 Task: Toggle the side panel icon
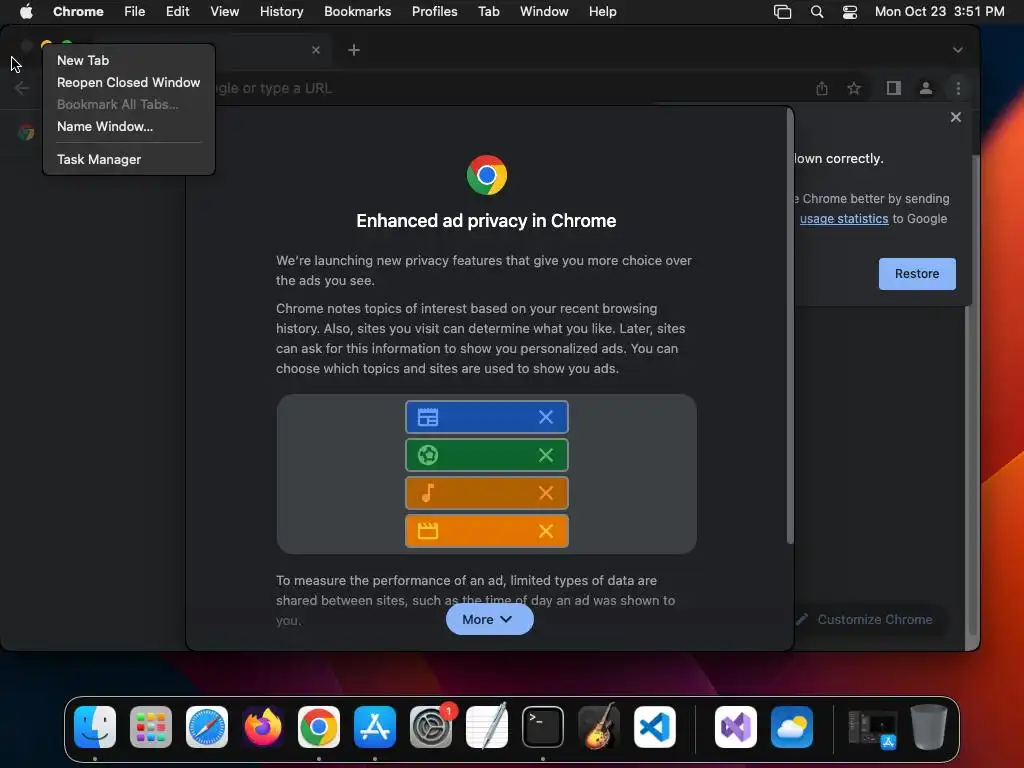893,88
